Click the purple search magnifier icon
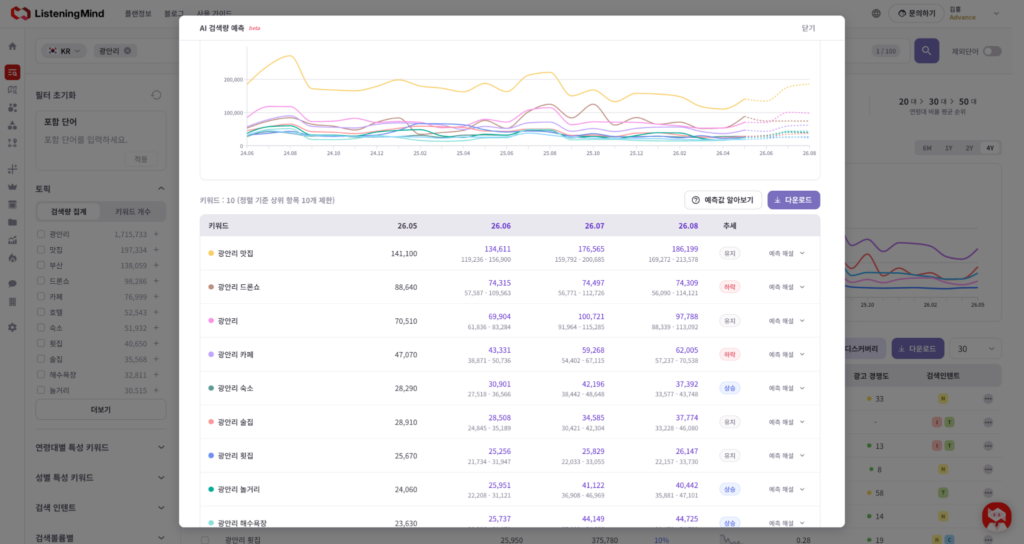Screen dimensions: 1024x544 926,51
